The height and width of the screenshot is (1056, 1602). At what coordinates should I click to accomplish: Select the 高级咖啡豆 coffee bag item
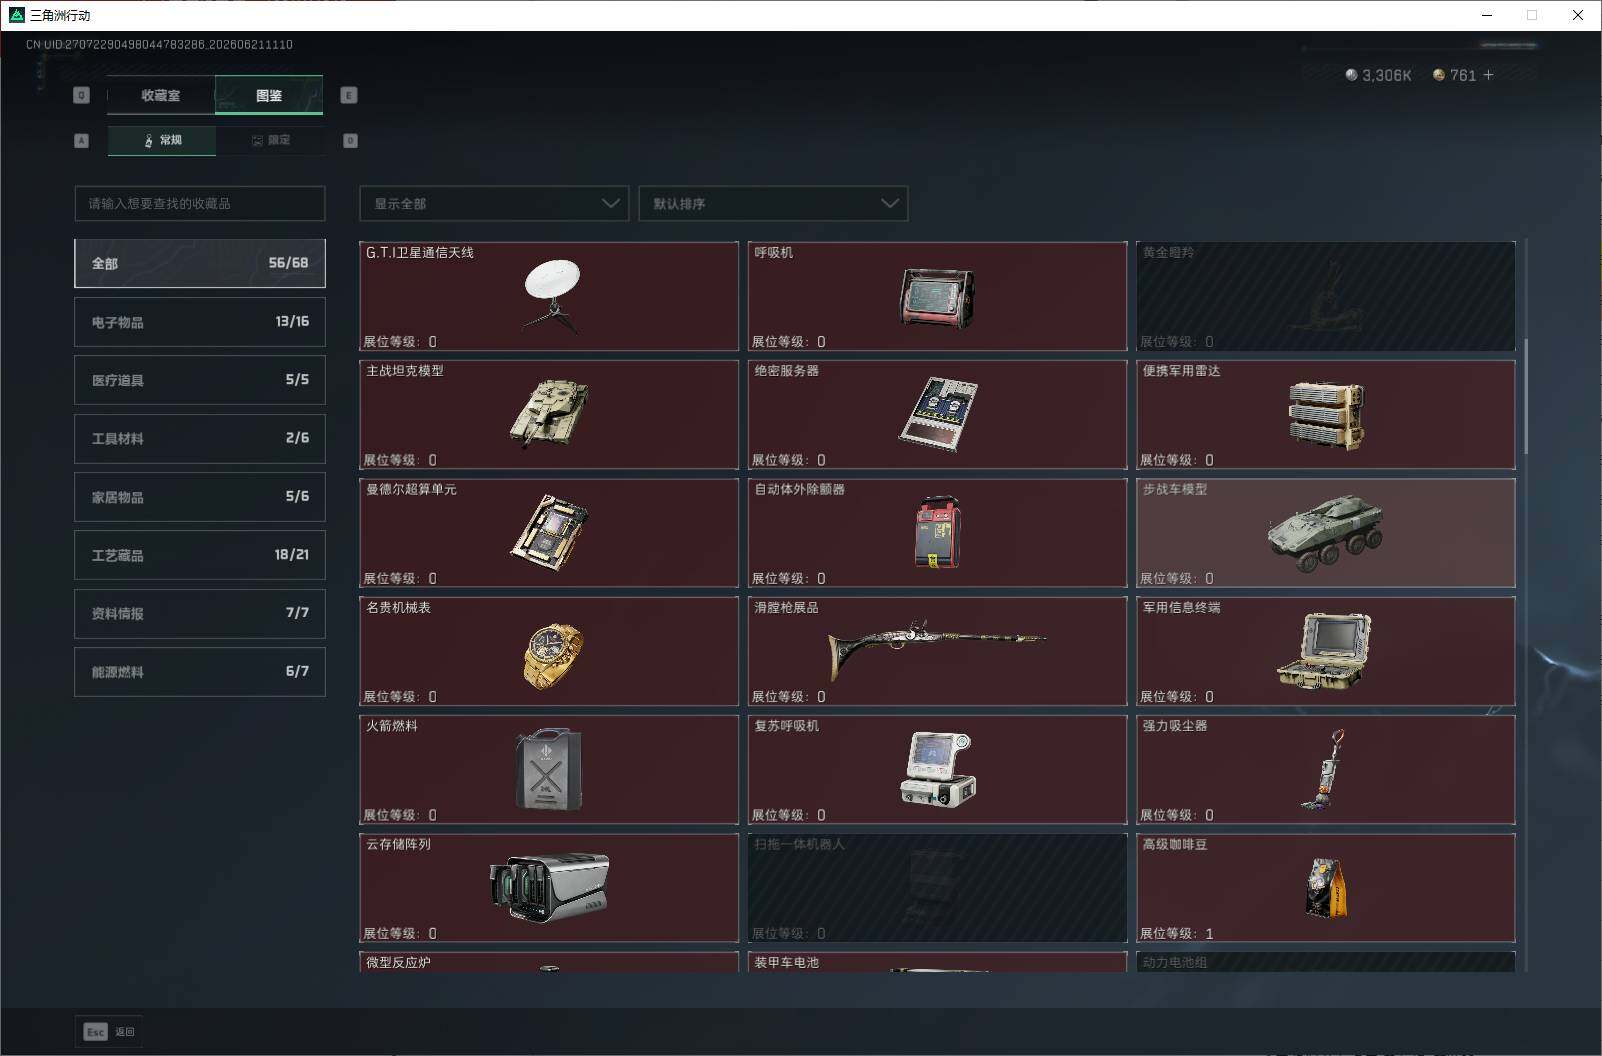[1325, 888]
